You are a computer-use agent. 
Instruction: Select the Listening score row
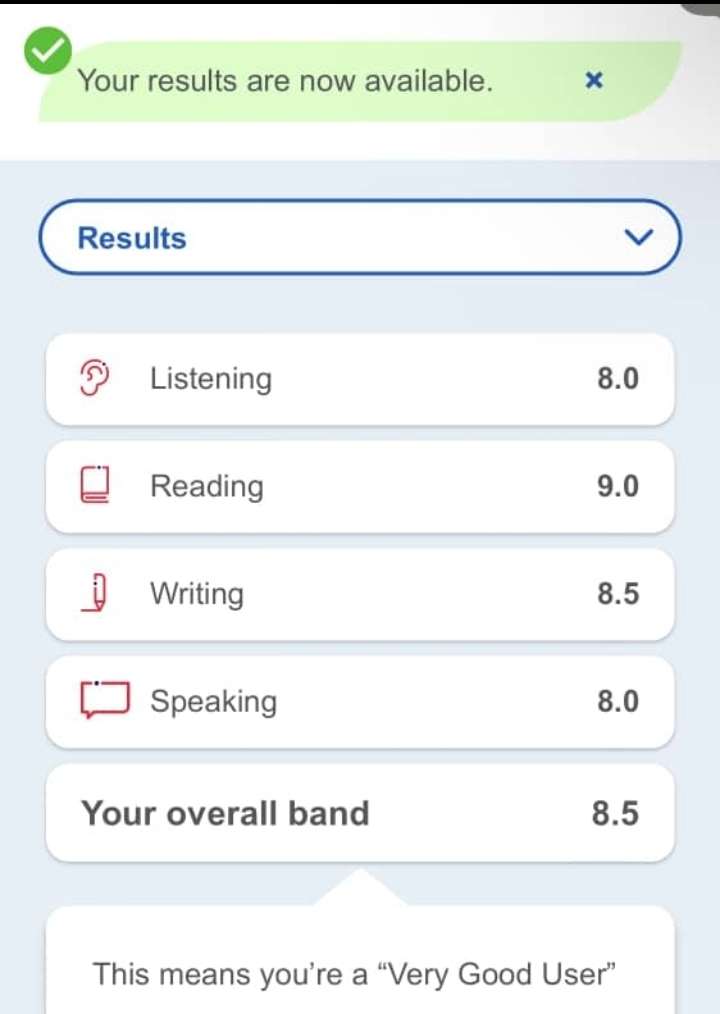tap(360, 379)
